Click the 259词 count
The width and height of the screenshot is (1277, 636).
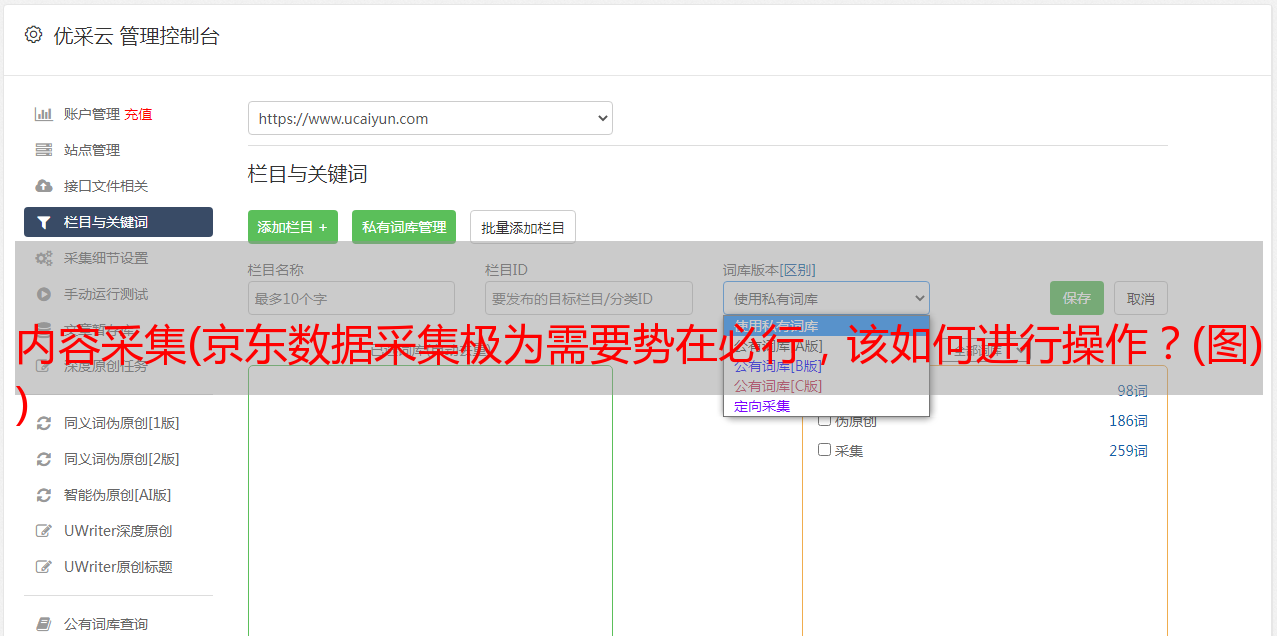pos(1128,451)
